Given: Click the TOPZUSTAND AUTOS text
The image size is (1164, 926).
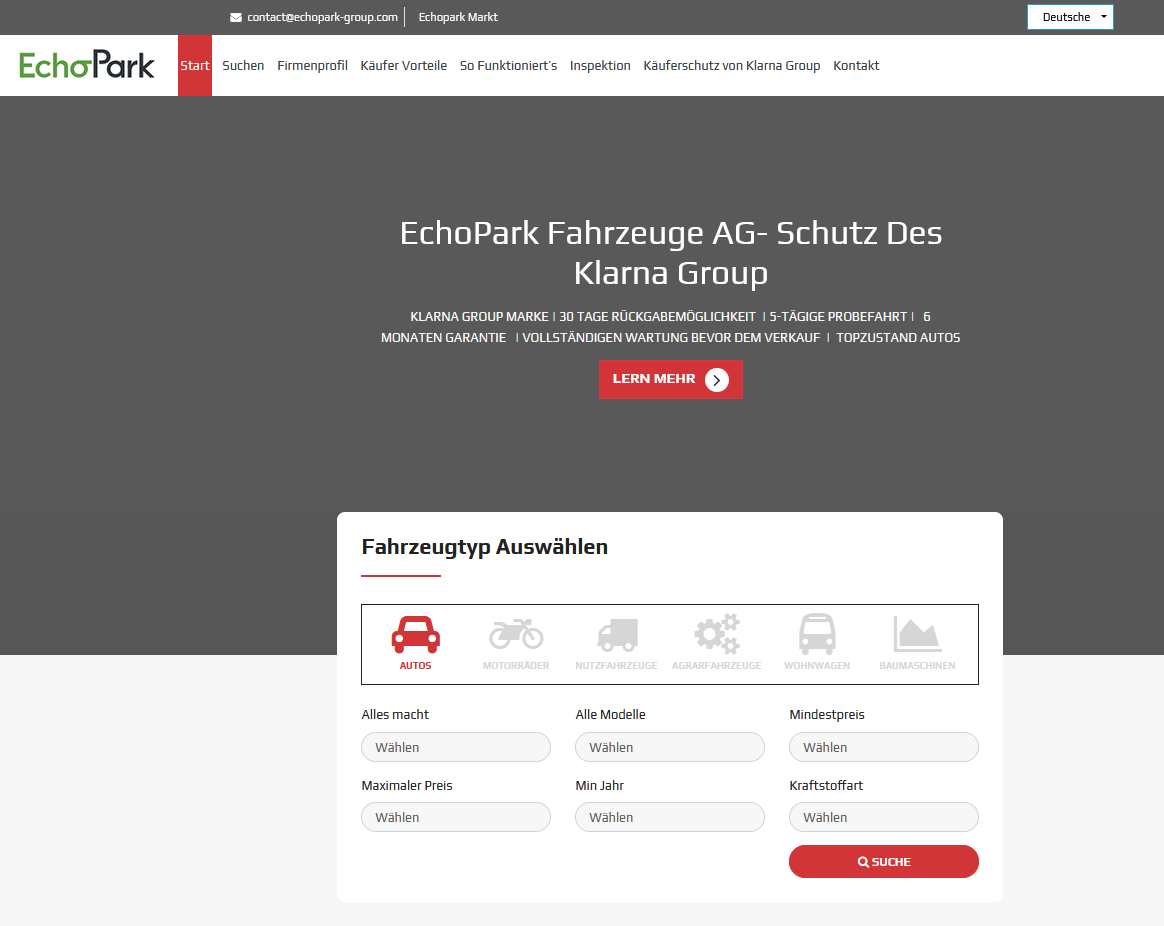Looking at the screenshot, I should pyautogui.click(x=898, y=337).
